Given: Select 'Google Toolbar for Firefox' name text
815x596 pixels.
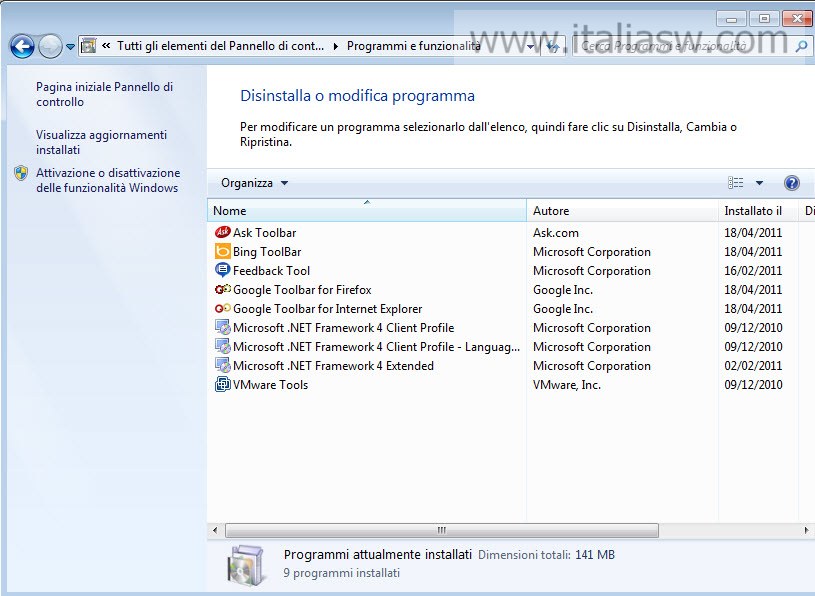Looking at the screenshot, I should pyautogui.click(x=302, y=290).
